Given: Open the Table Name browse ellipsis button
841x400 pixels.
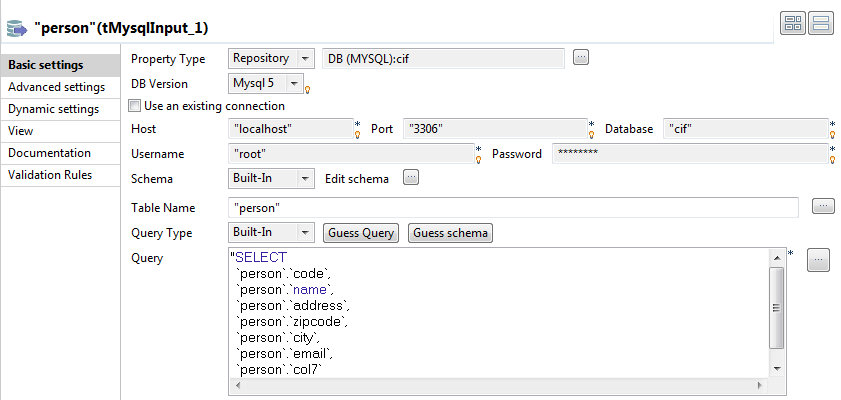Looking at the screenshot, I should pos(823,207).
